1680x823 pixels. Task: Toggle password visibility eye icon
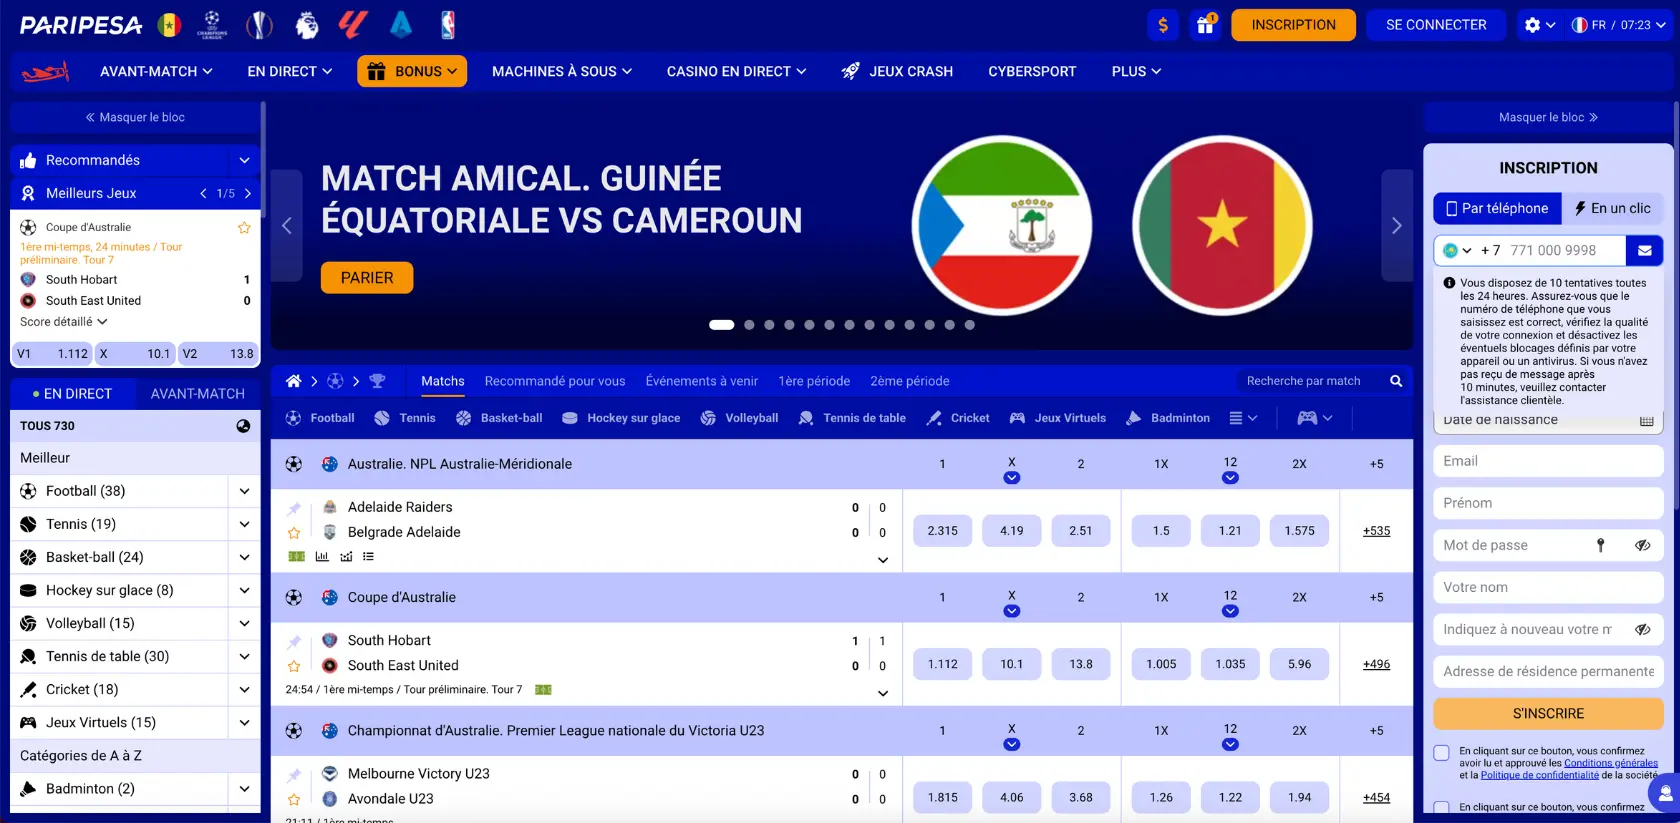pos(1642,545)
